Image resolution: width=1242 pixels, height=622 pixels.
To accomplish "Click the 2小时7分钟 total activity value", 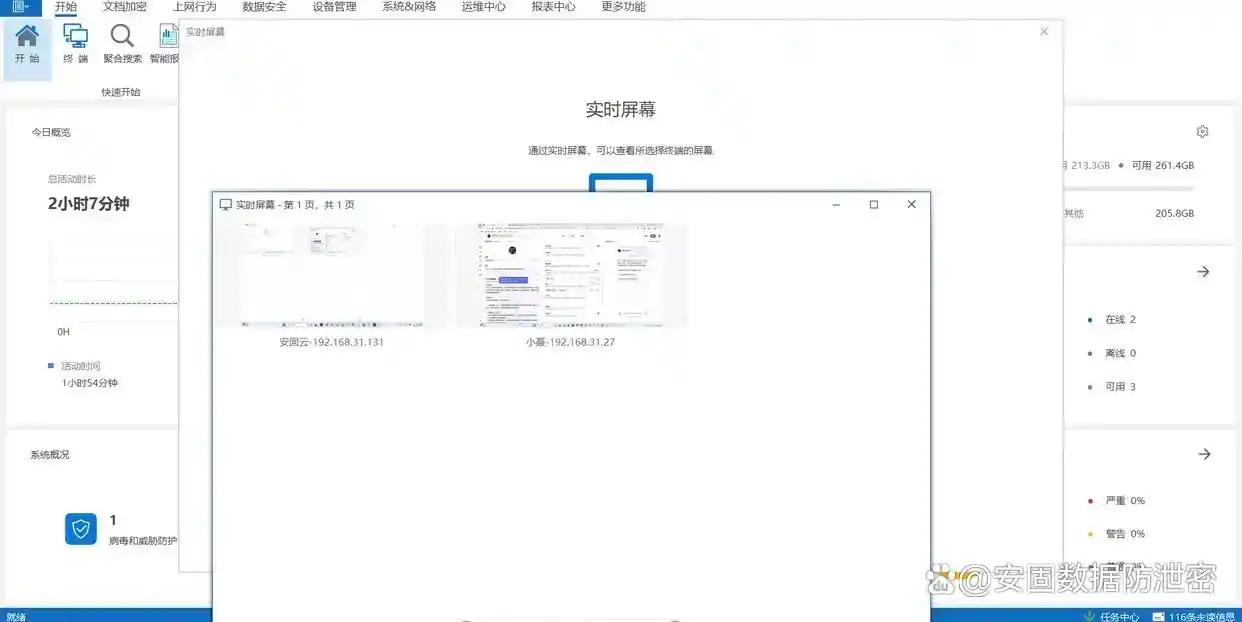I will pyautogui.click(x=89, y=203).
